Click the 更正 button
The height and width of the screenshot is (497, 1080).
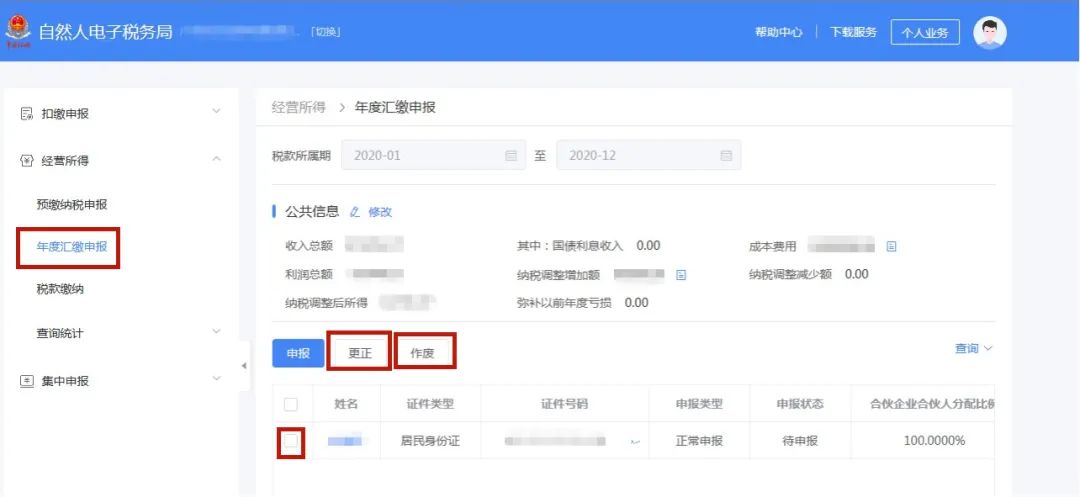click(x=360, y=353)
